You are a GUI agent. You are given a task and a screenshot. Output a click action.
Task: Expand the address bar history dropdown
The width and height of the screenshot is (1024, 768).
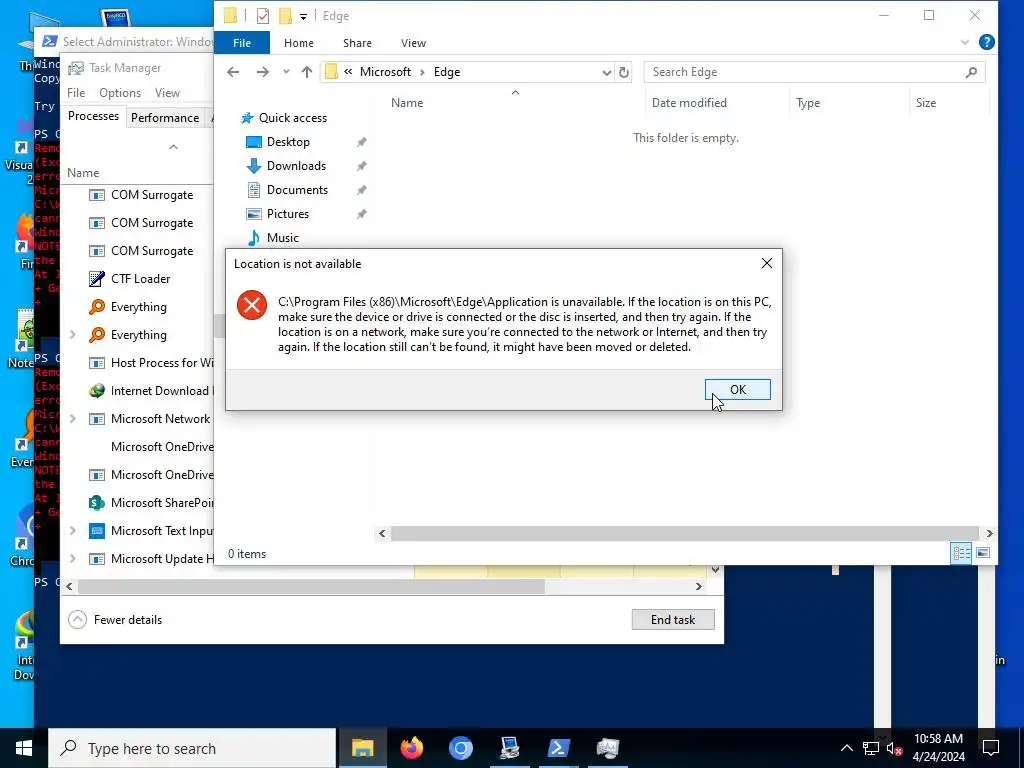(607, 72)
